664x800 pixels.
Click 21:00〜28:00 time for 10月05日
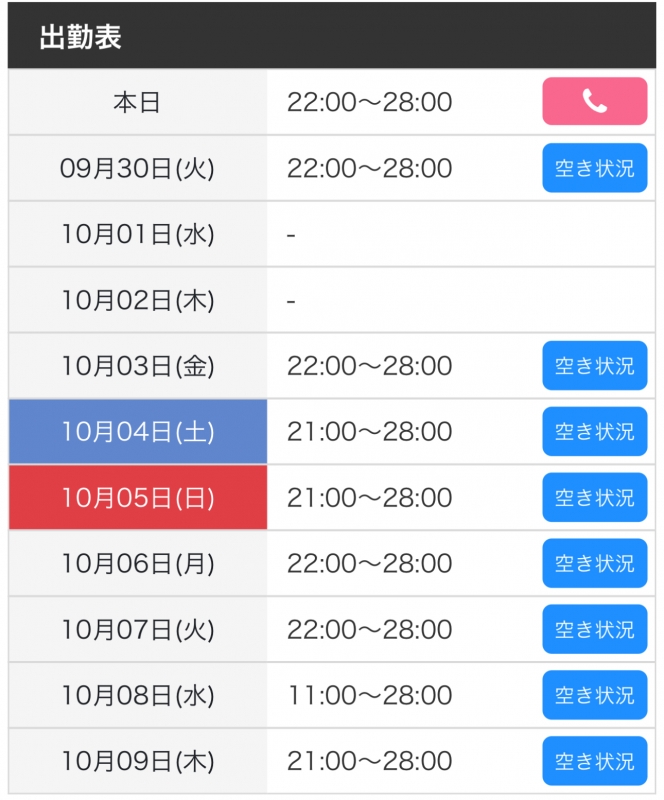click(369, 498)
